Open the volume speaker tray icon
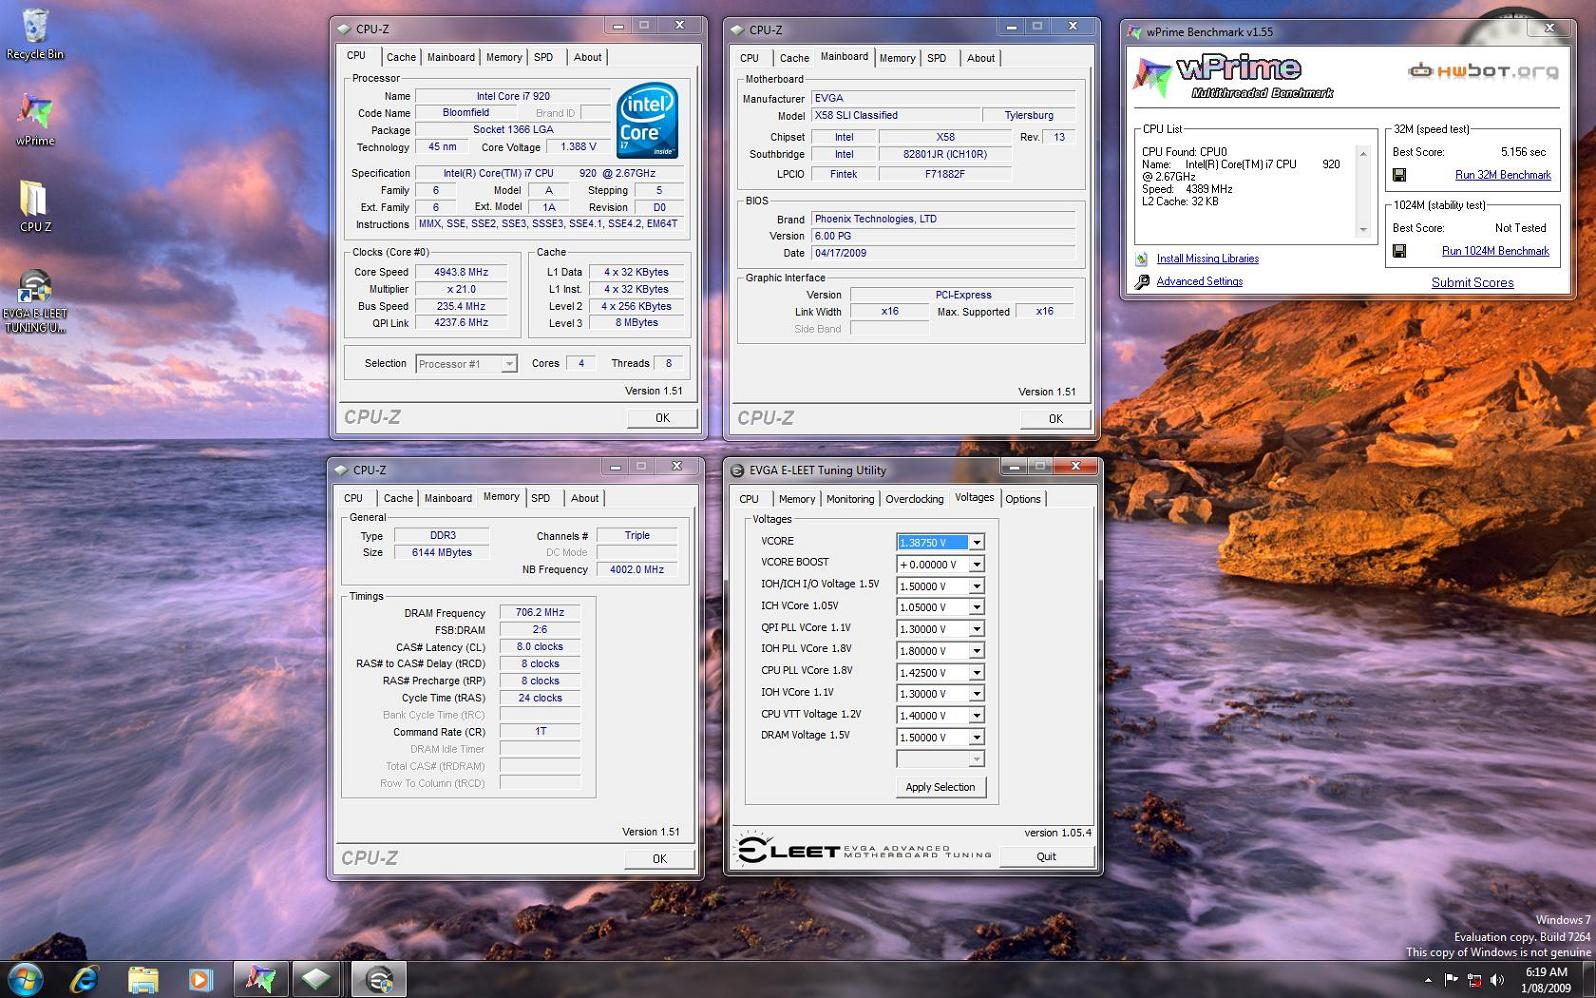 pyautogui.click(x=1497, y=980)
